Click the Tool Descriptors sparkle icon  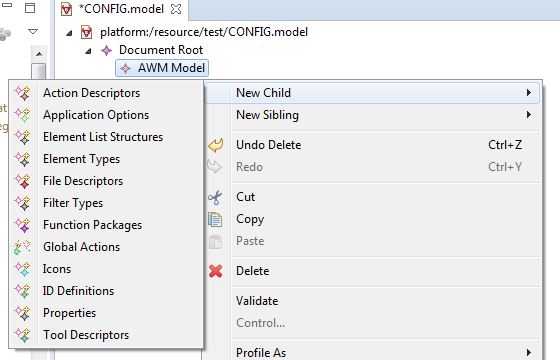[22, 335]
